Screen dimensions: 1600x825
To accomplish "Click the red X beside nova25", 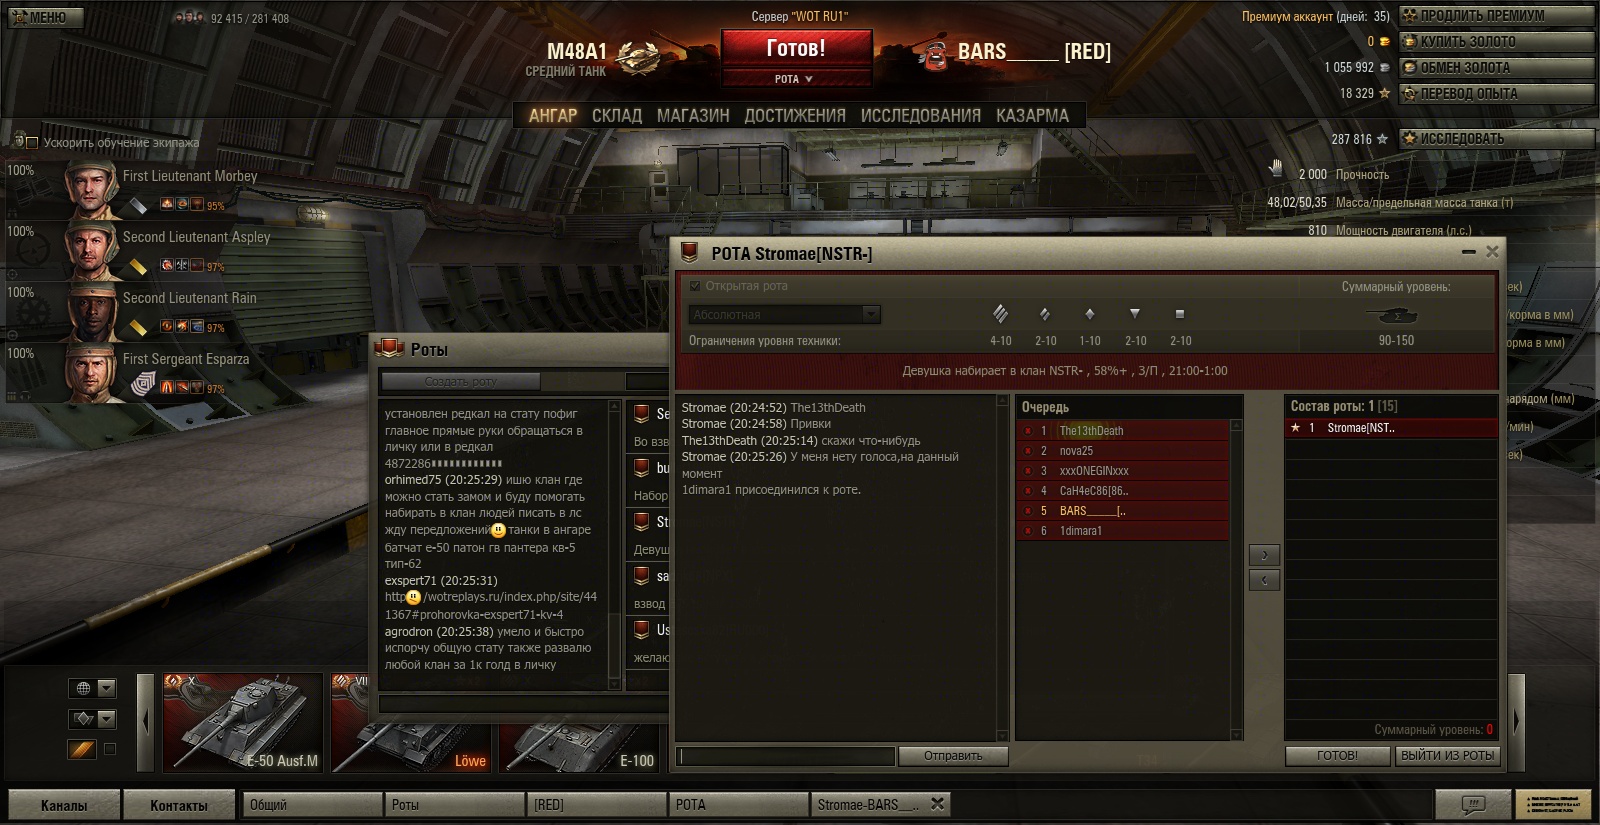I will (1028, 451).
